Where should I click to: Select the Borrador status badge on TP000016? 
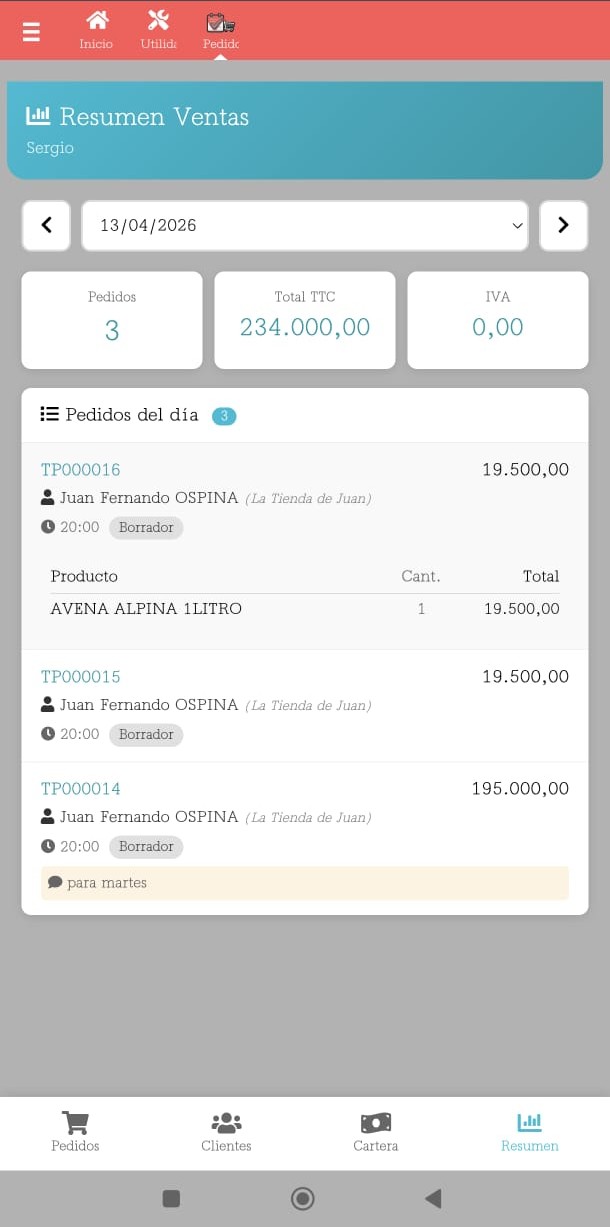pyautogui.click(x=146, y=527)
